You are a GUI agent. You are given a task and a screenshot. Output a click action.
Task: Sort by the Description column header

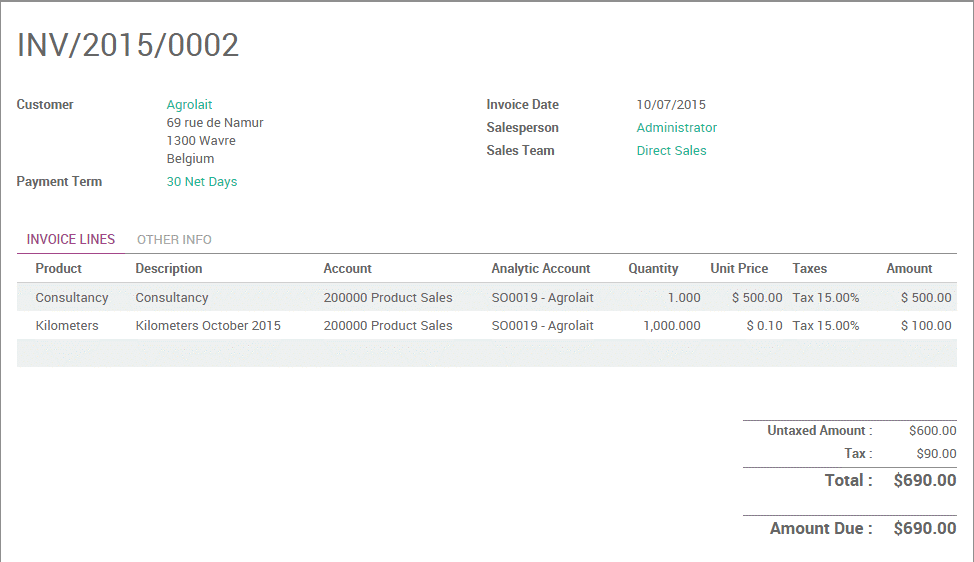pyautogui.click(x=169, y=269)
